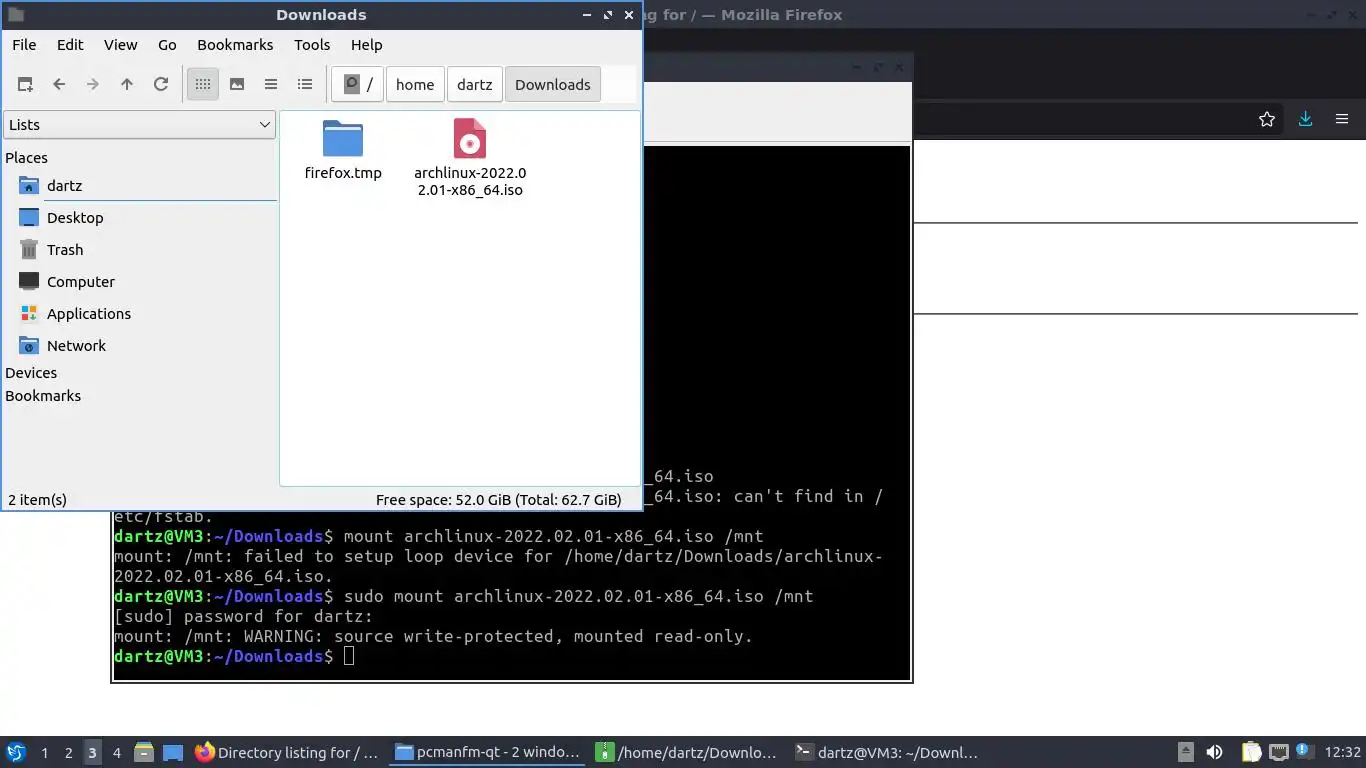Switch to virtual desktop 2
Image resolution: width=1366 pixels, height=768 pixels.
pyautogui.click(x=68, y=753)
